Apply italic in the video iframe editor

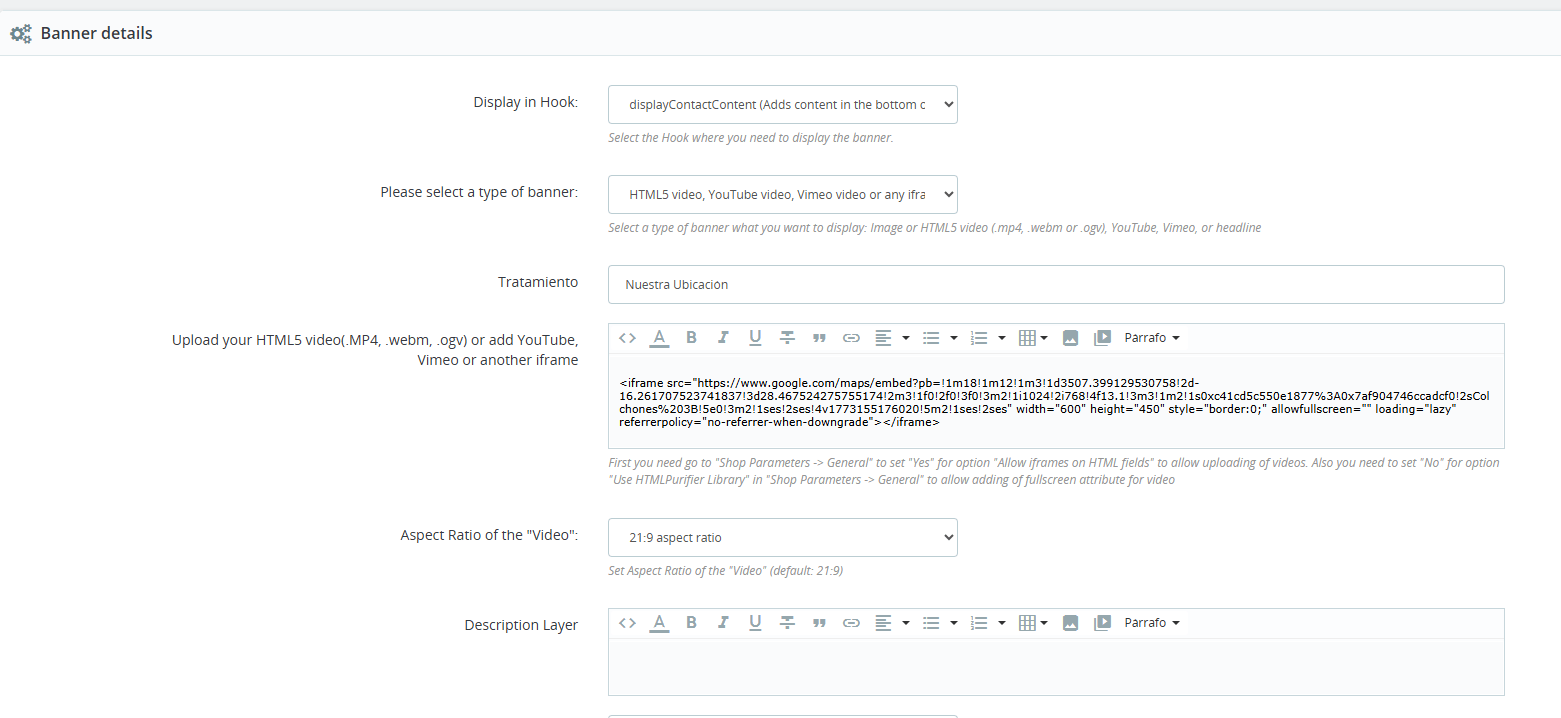tap(723, 338)
